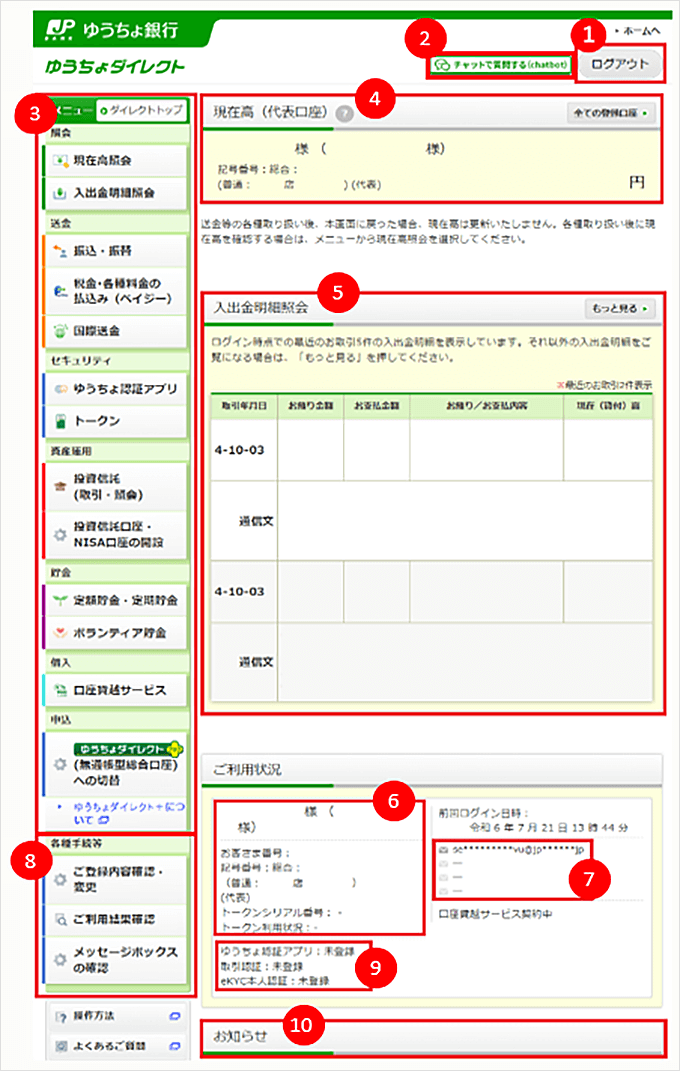Open ご登録内容確認・変更
680x1071 pixels.
point(115,879)
